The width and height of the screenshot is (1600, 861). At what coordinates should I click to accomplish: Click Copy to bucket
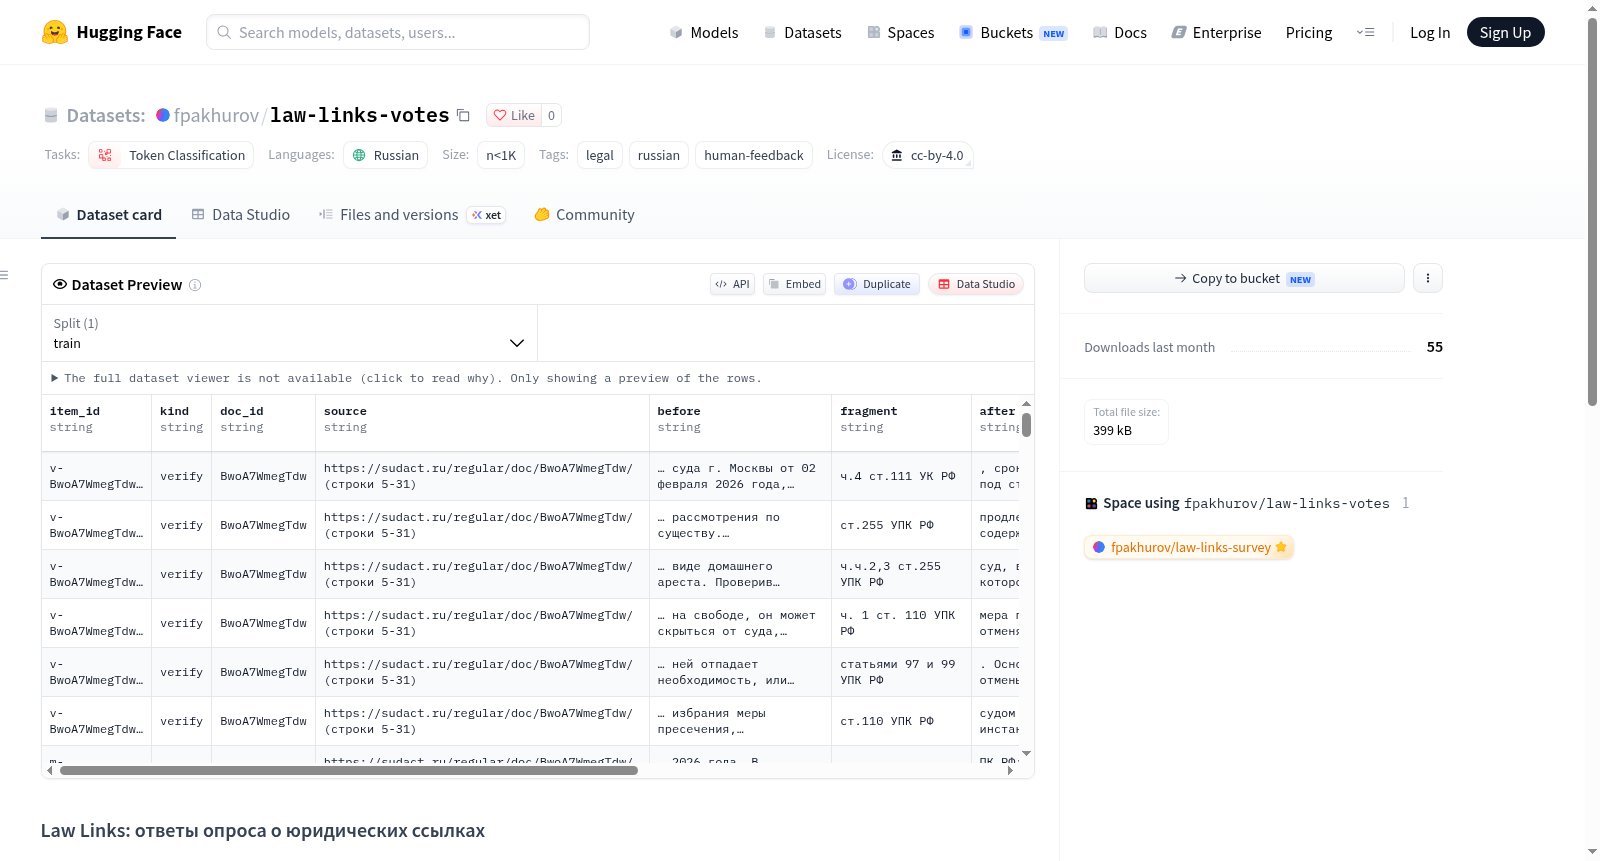1244,278
